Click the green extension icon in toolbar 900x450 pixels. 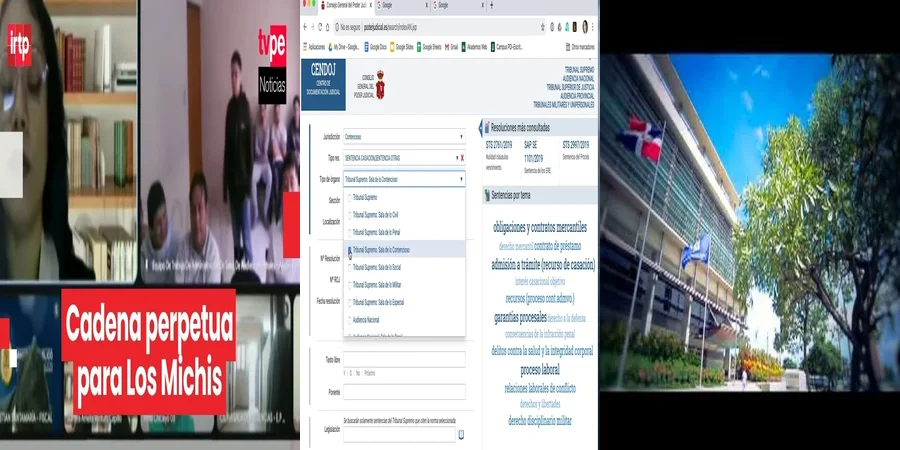click(x=567, y=27)
